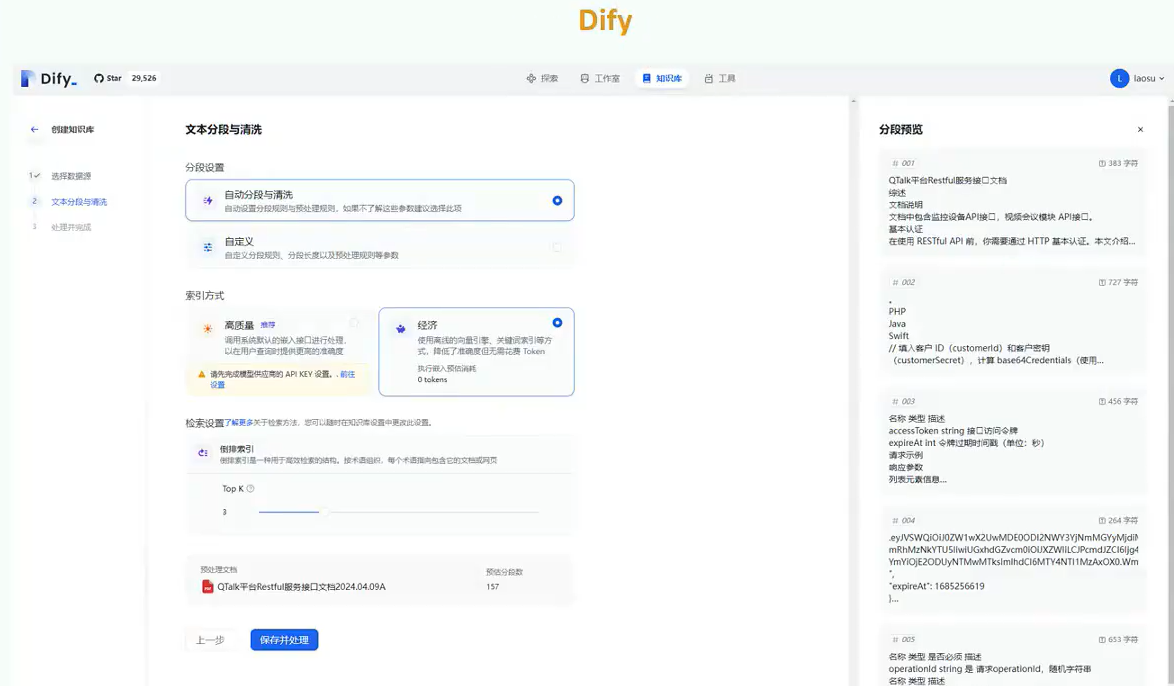This screenshot has width=1174, height=686.
Task: Click the # 003 segment card label
Action: tap(903, 401)
